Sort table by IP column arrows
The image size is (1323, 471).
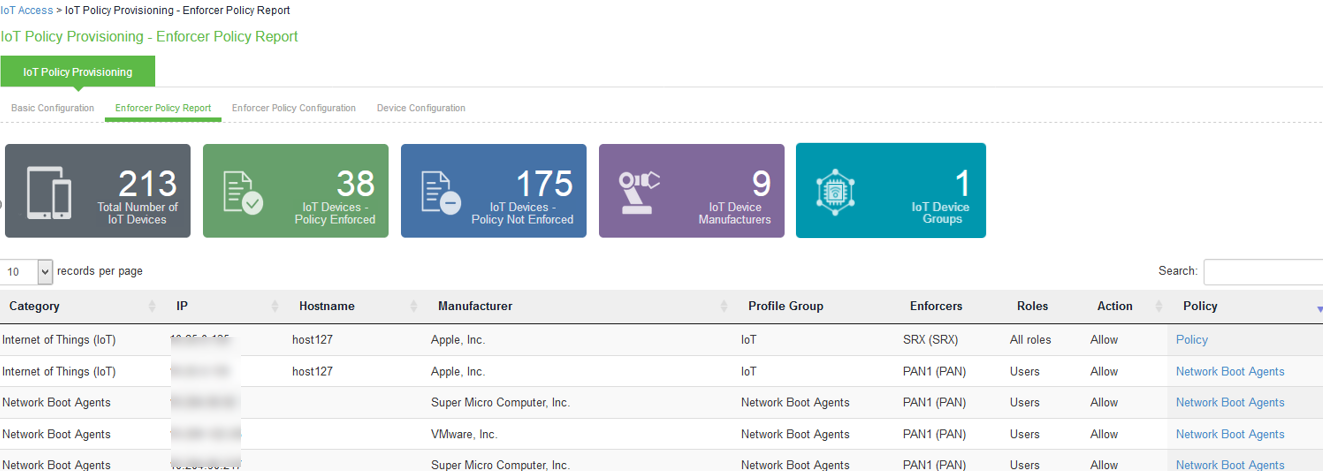[275, 306]
